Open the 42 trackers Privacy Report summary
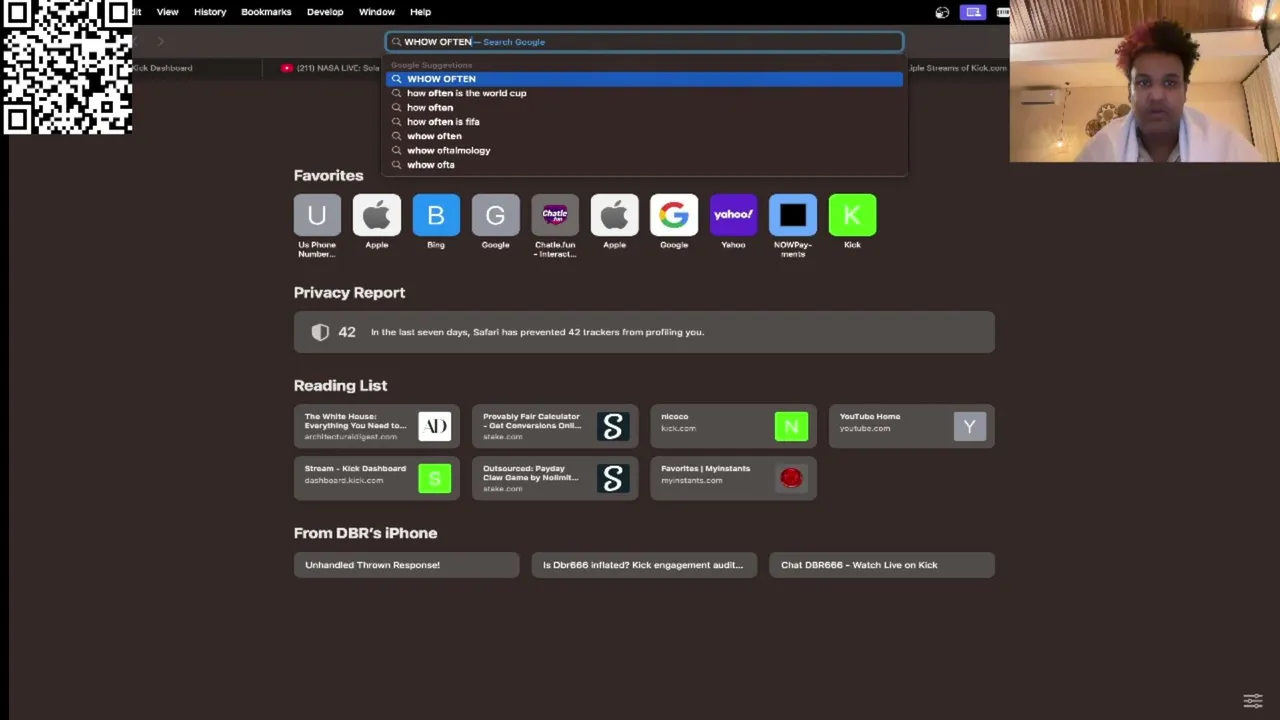Viewport: 1280px width, 720px height. pyautogui.click(x=644, y=332)
